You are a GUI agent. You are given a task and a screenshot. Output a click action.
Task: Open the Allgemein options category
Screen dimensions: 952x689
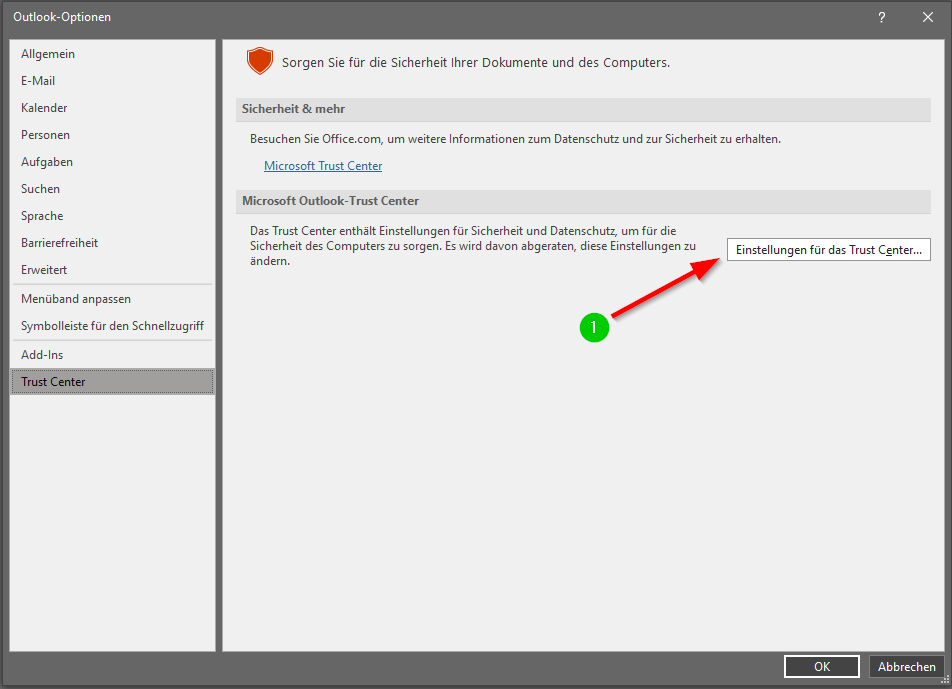tap(48, 54)
